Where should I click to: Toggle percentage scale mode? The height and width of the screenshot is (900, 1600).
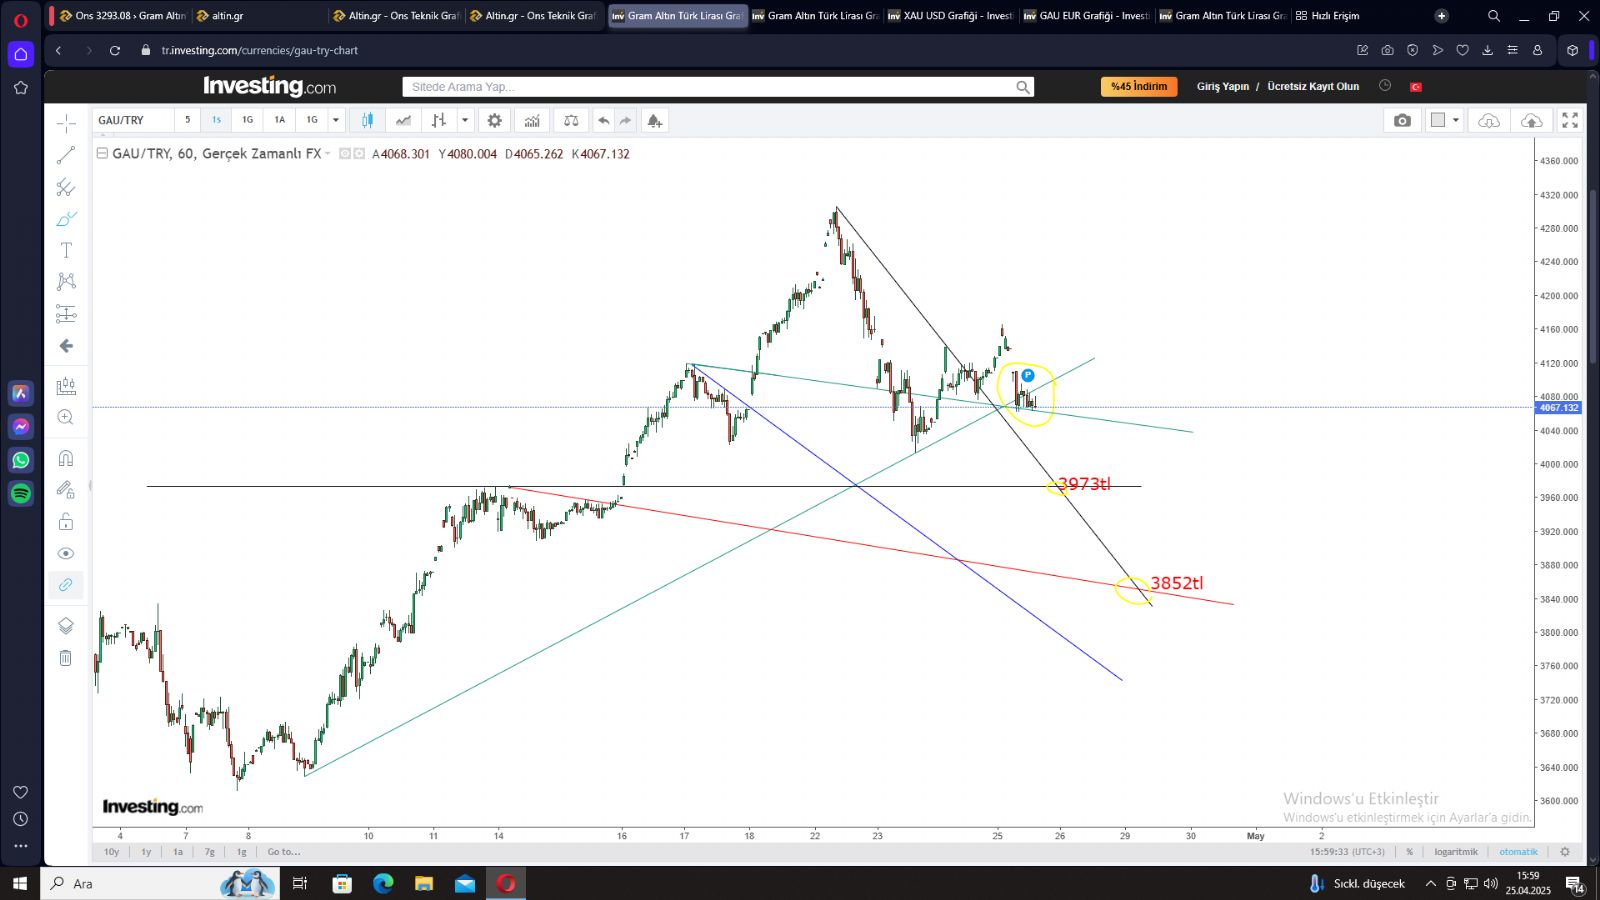tap(1410, 852)
